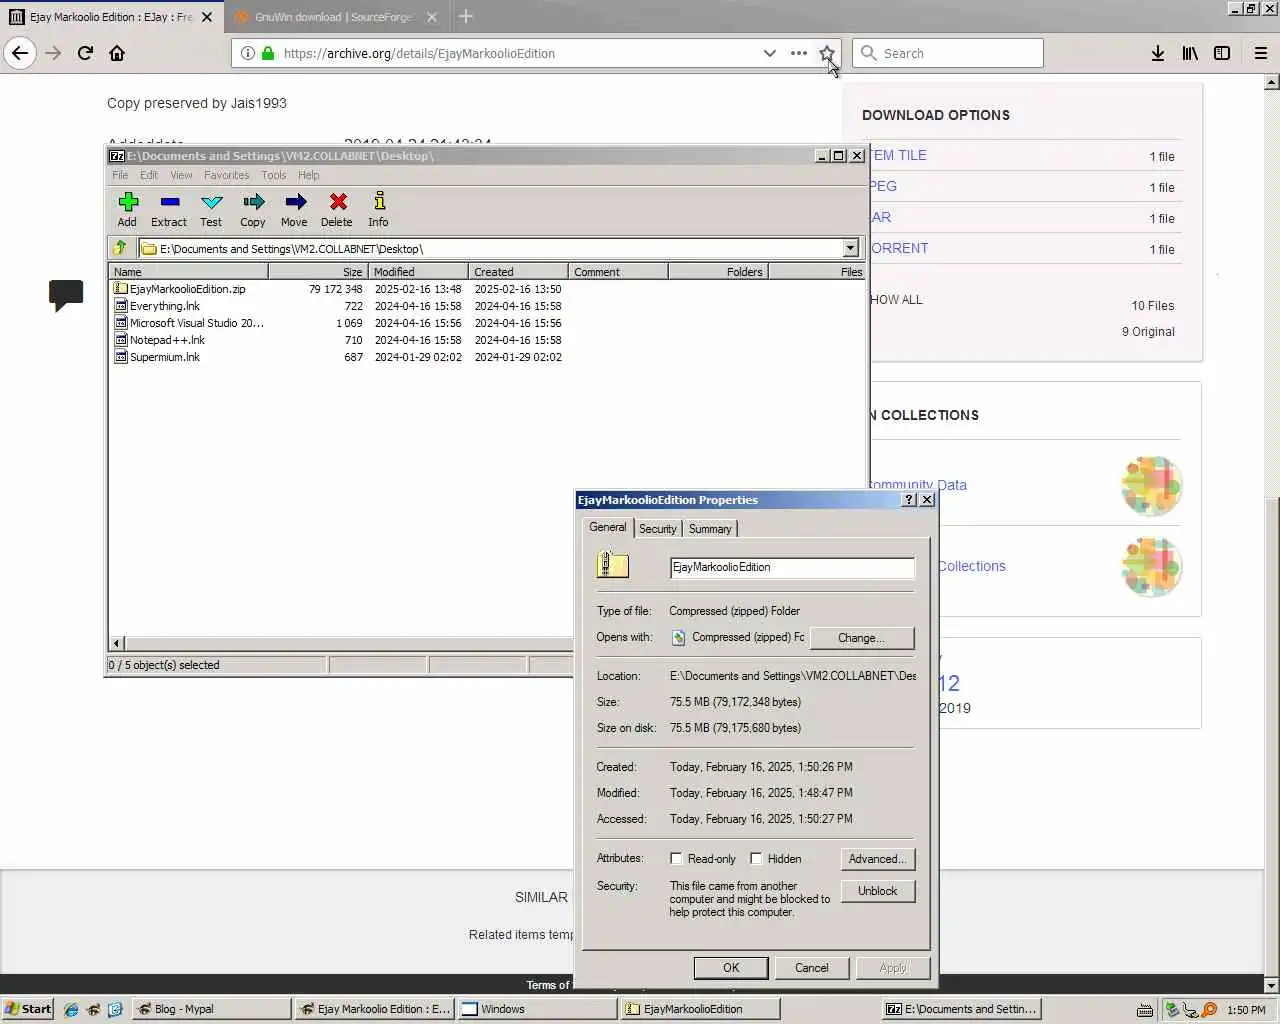
Task: Click the Test archive icon
Action: coord(211,209)
